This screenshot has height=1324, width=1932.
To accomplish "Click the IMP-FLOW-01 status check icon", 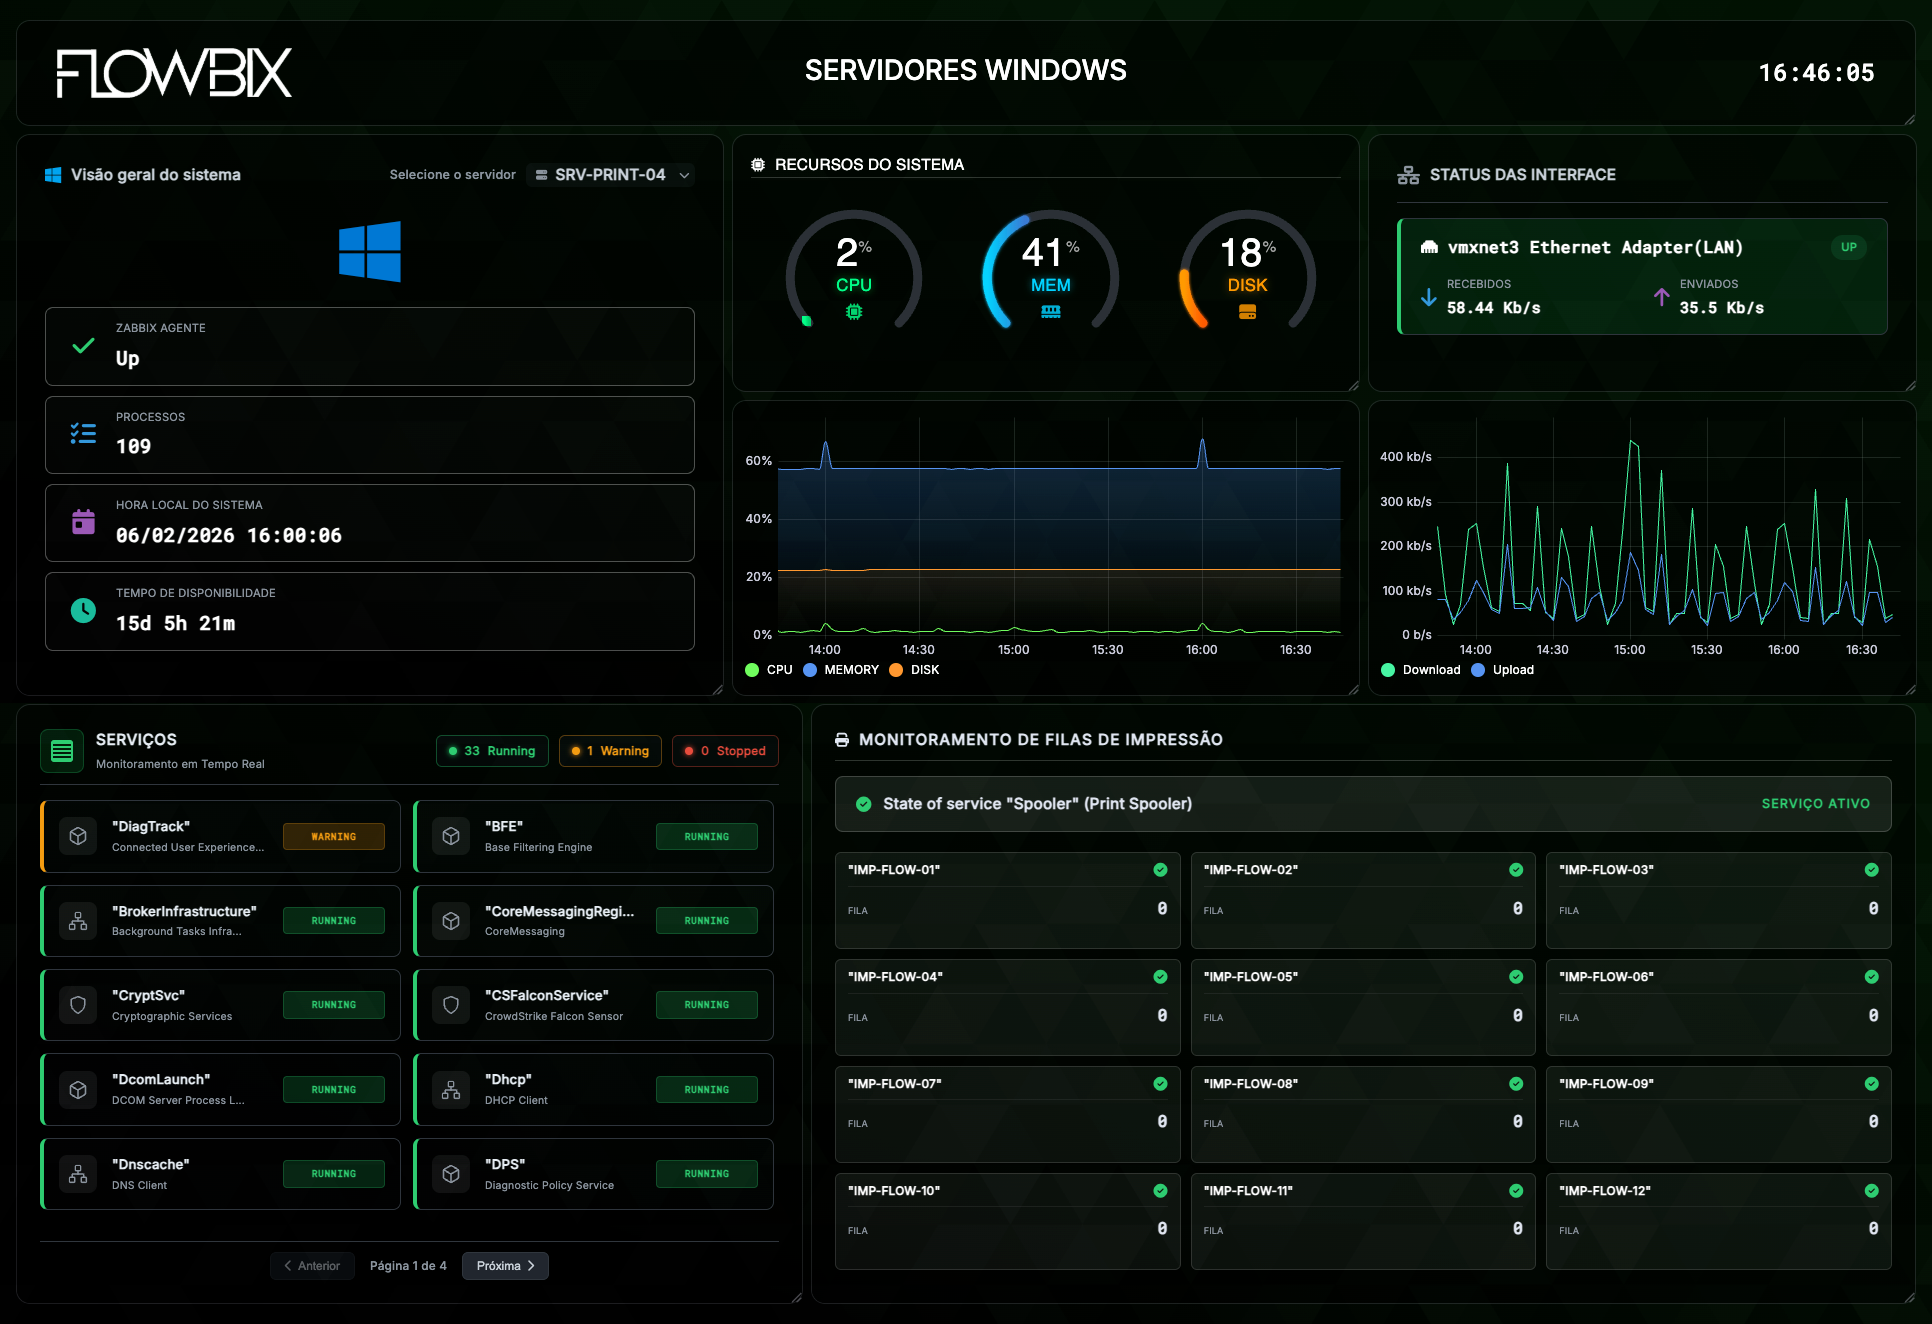I will point(1160,870).
